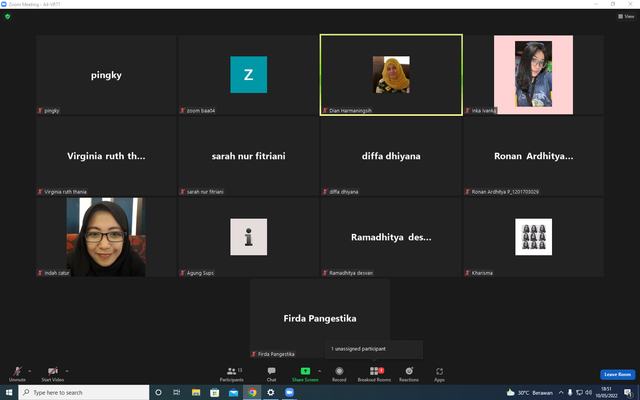The image size is (640, 400).
Task: Open the Chat panel
Action: pos(271,373)
